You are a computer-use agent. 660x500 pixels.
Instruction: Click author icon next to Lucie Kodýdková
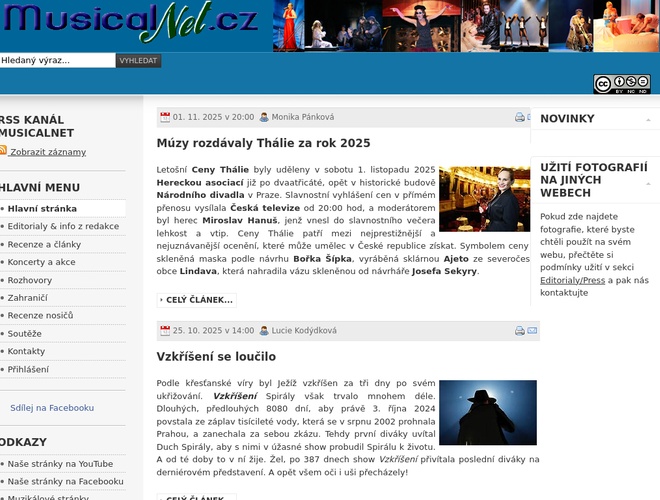click(x=264, y=331)
